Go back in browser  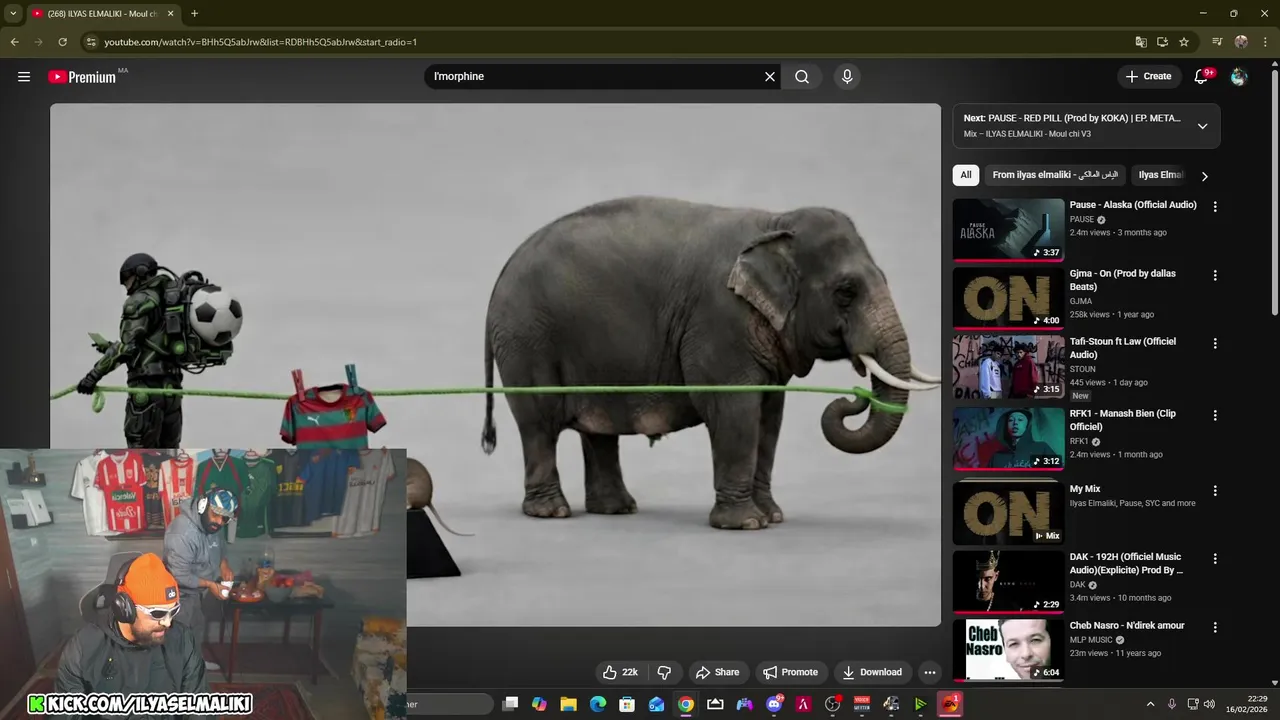pyautogui.click(x=14, y=42)
